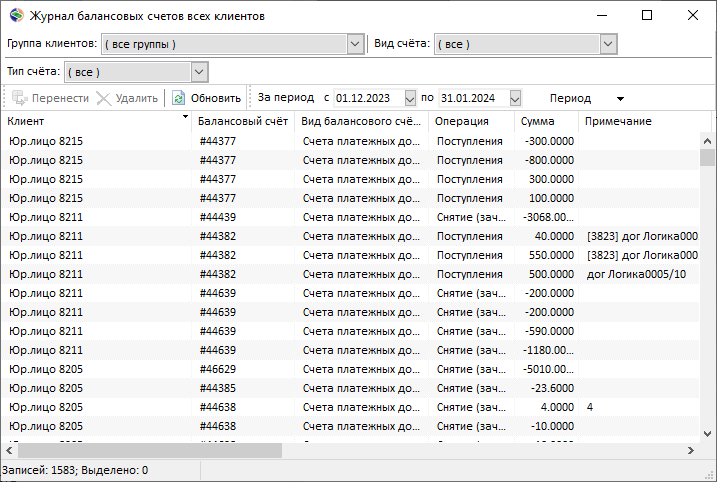Click amount cell -5010.00
Screen dimensions: 717x482
[548, 369]
